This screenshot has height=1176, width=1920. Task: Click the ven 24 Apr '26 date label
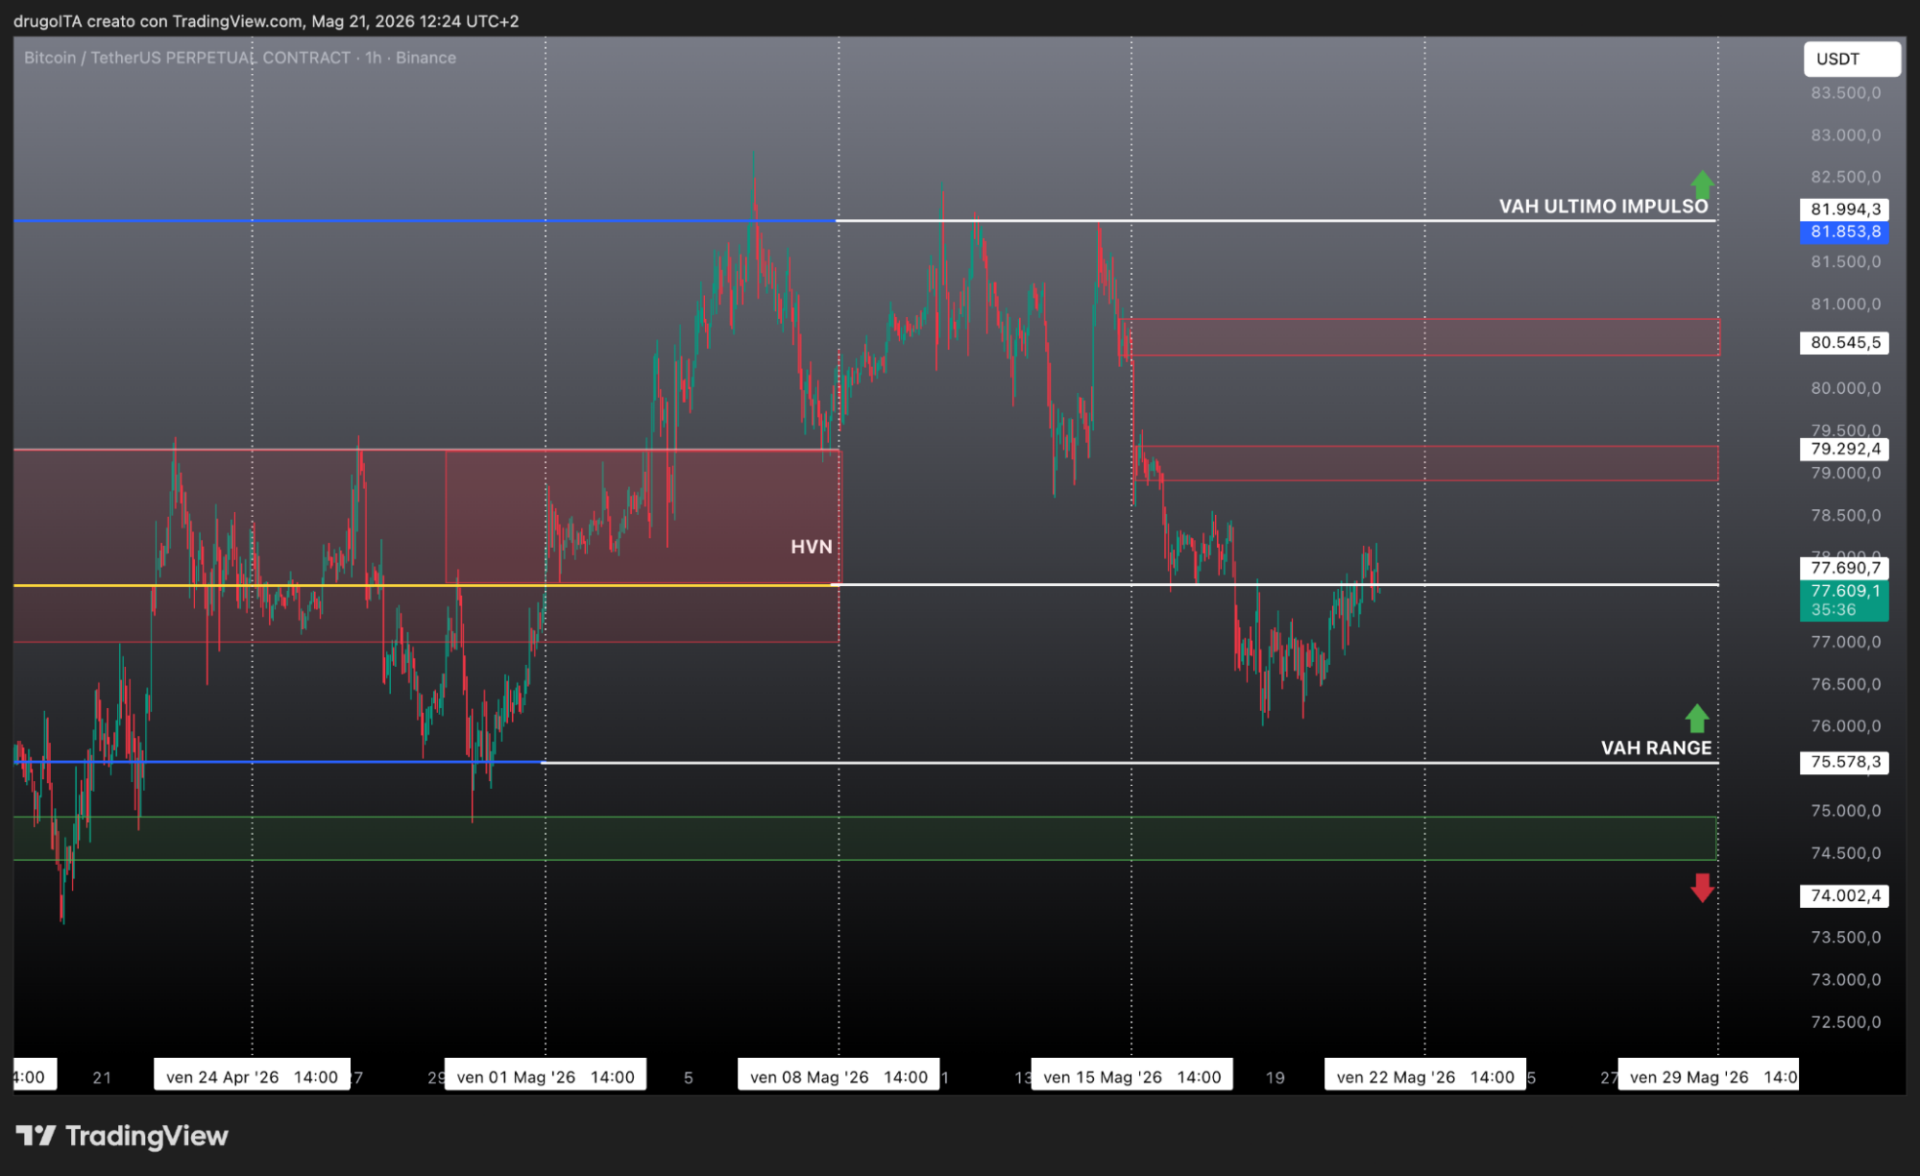pyautogui.click(x=252, y=1077)
